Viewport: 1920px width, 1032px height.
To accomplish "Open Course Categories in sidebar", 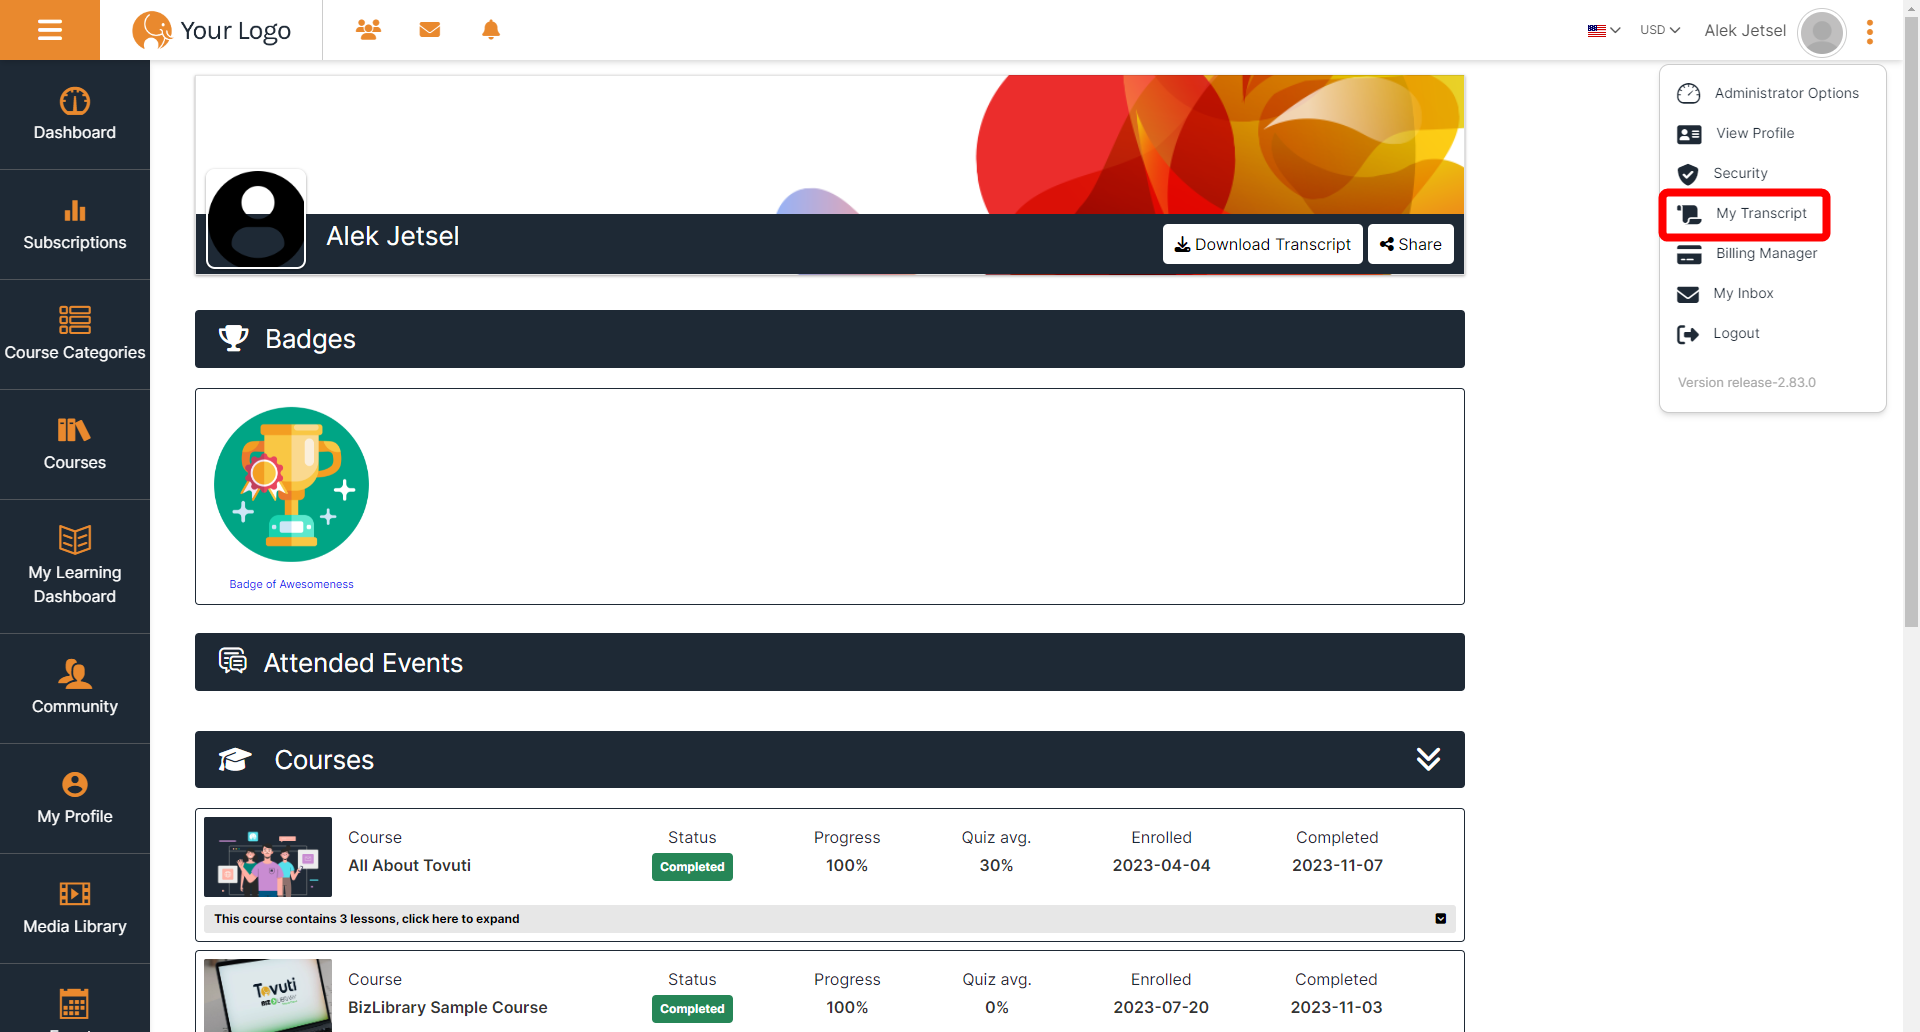I will (x=75, y=335).
